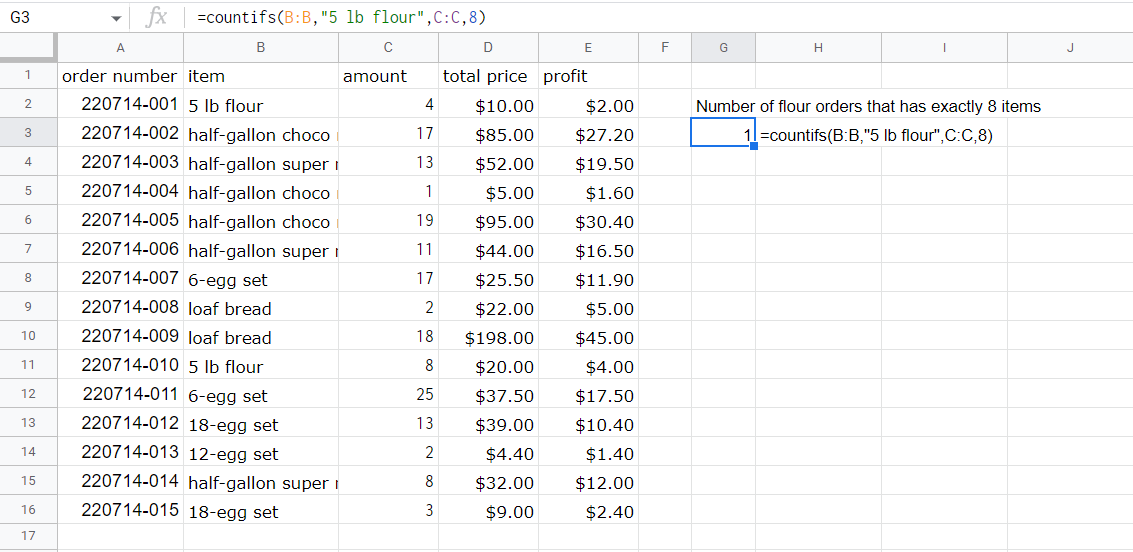Click '18-egg set' in row 13
This screenshot has height=552, width=1133.
point(261,423)
